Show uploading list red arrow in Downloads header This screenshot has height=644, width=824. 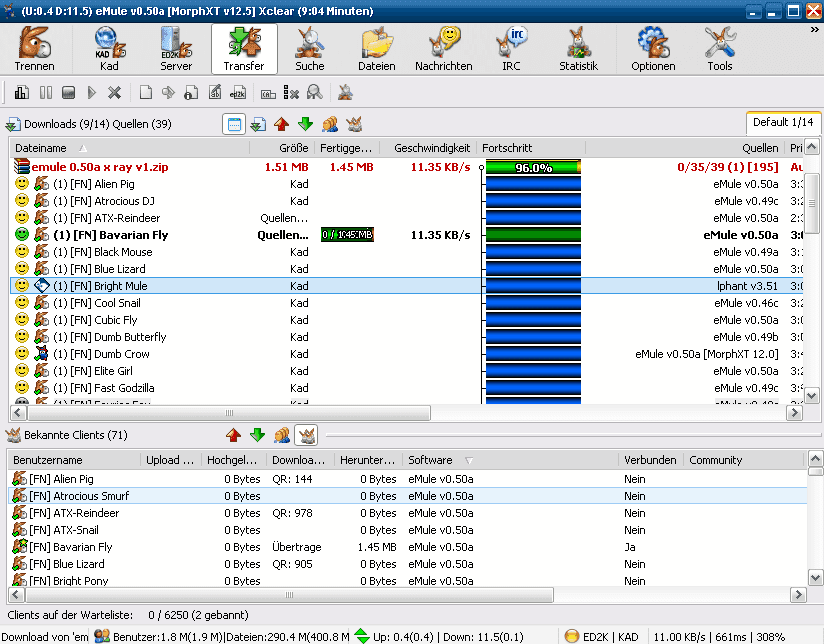pos(282,125)
